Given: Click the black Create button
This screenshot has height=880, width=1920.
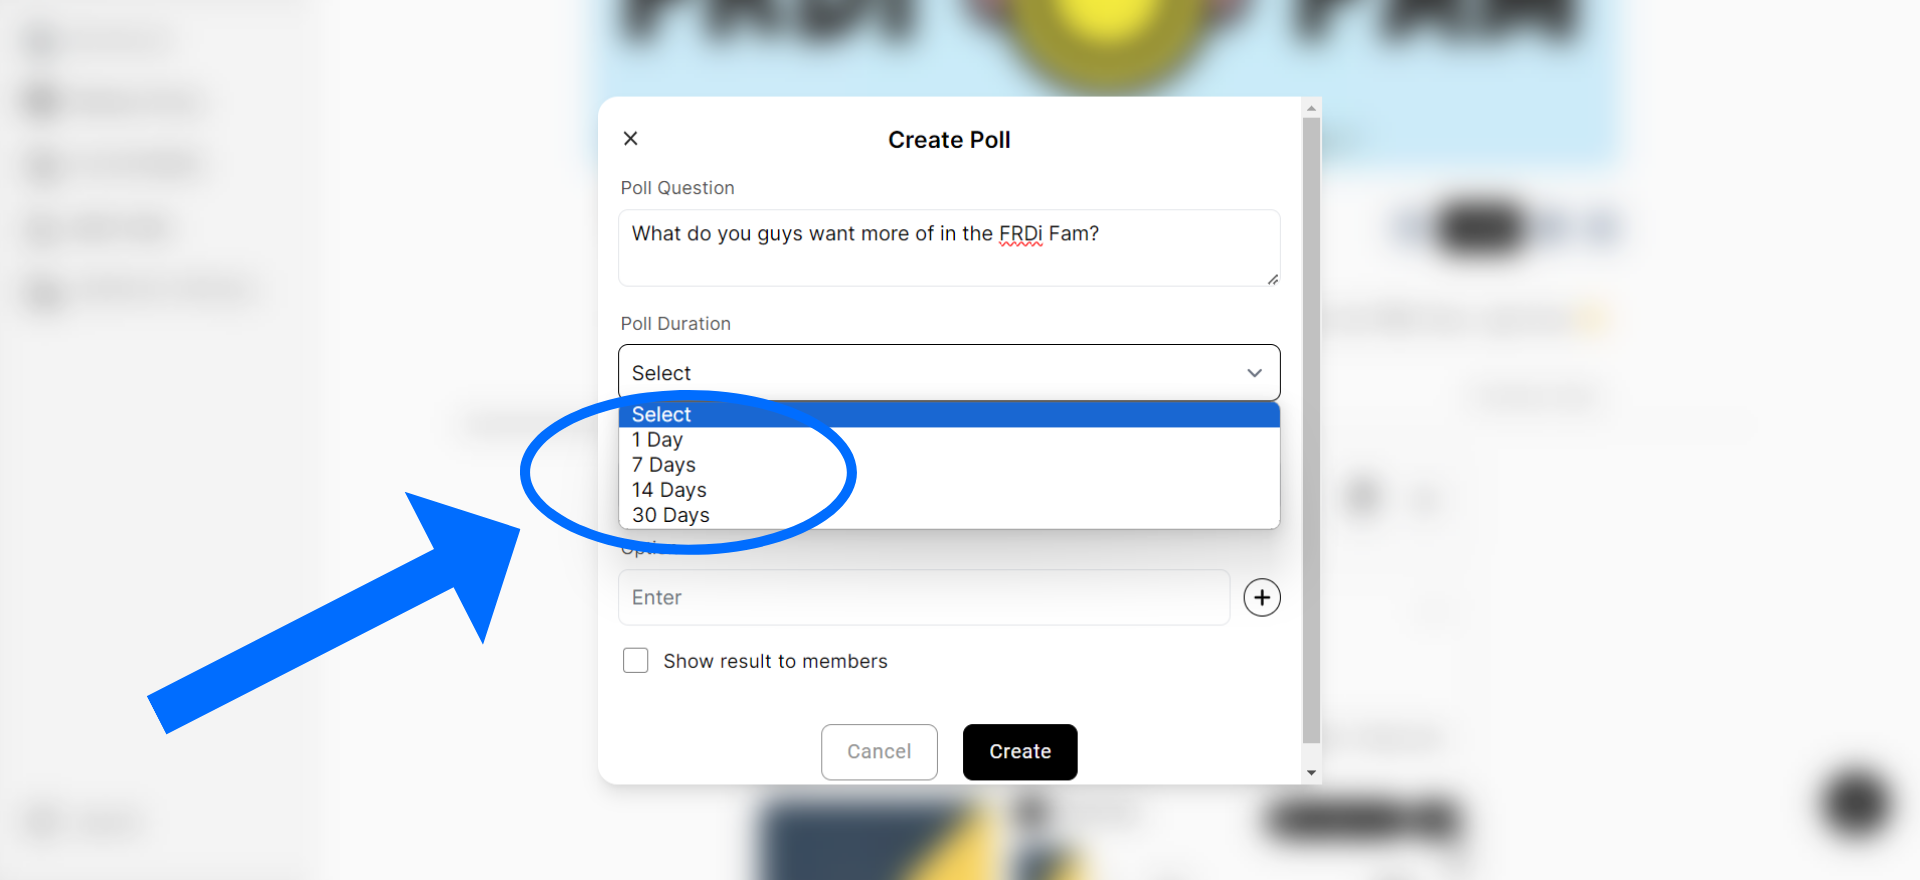Looking at the screenshot, I should (1020, 752).
